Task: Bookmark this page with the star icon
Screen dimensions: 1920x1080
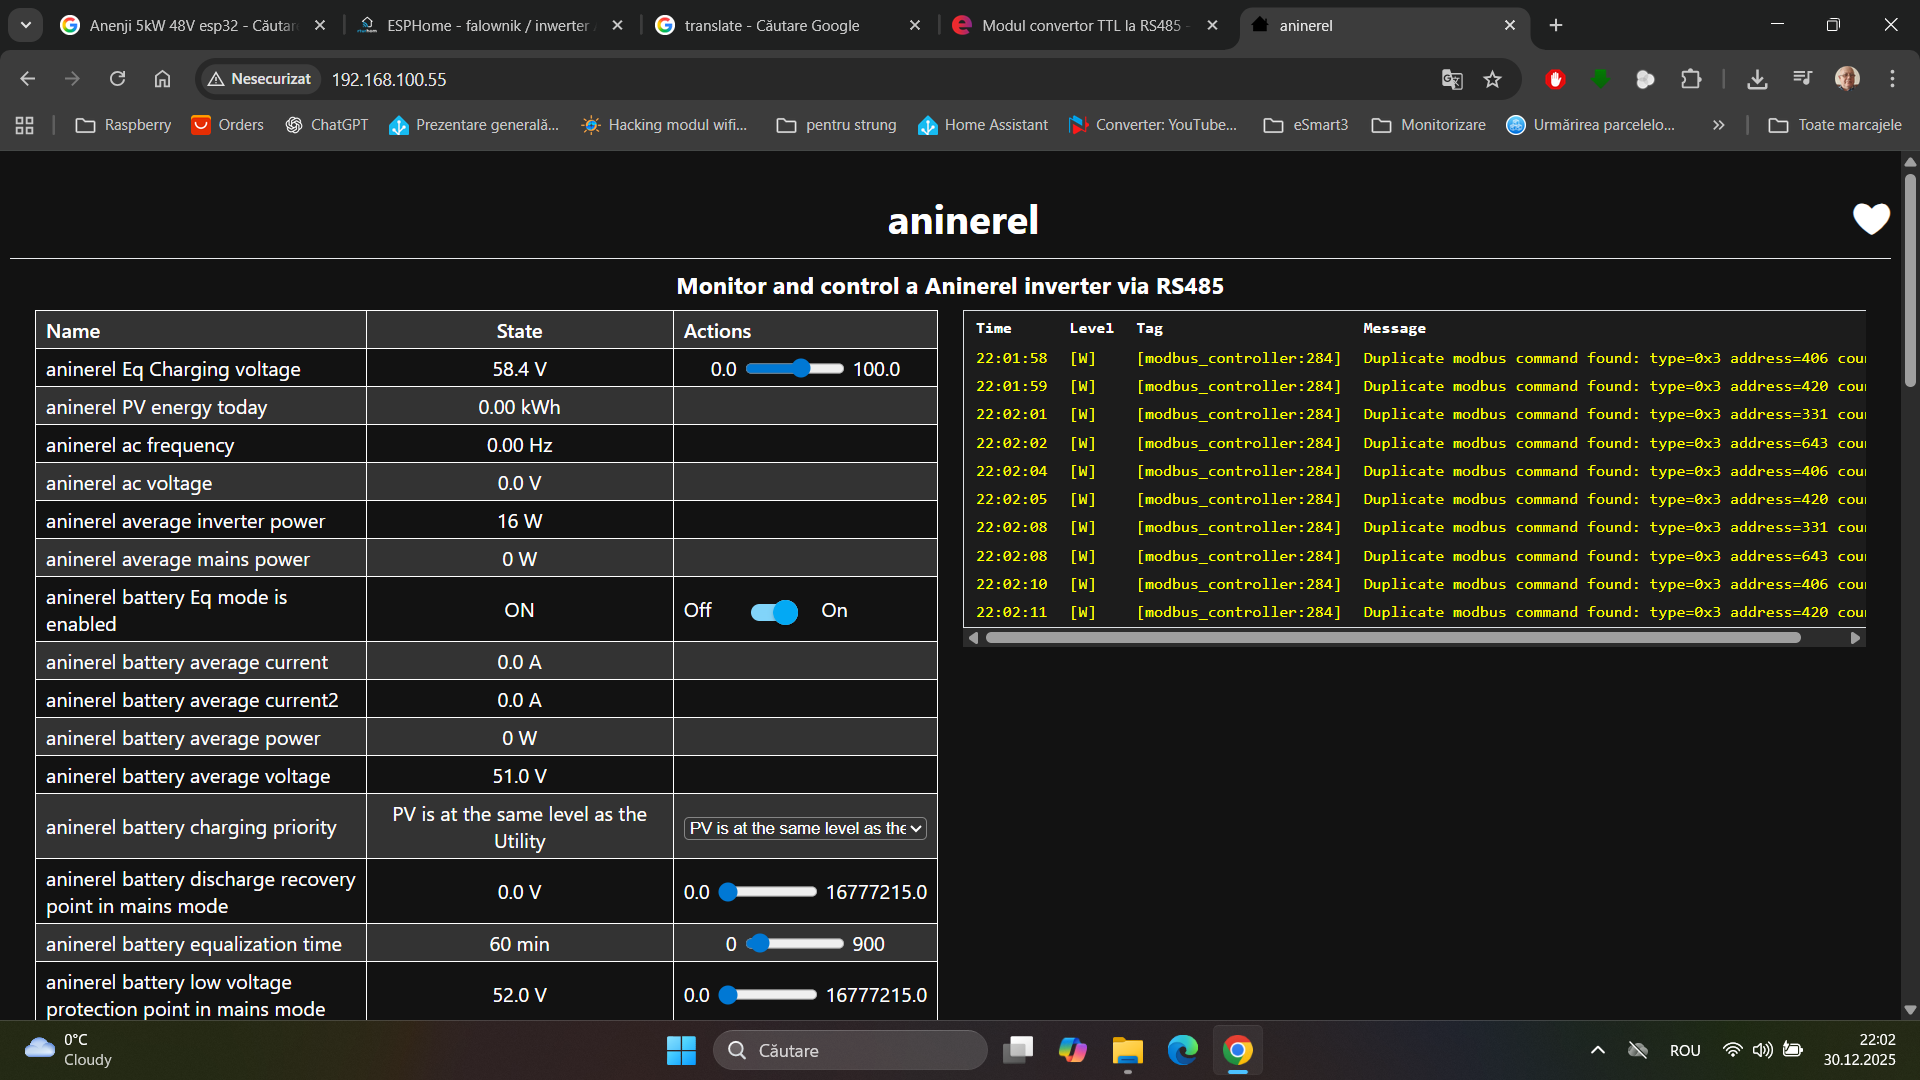Action: click(x=1493, y=79)
